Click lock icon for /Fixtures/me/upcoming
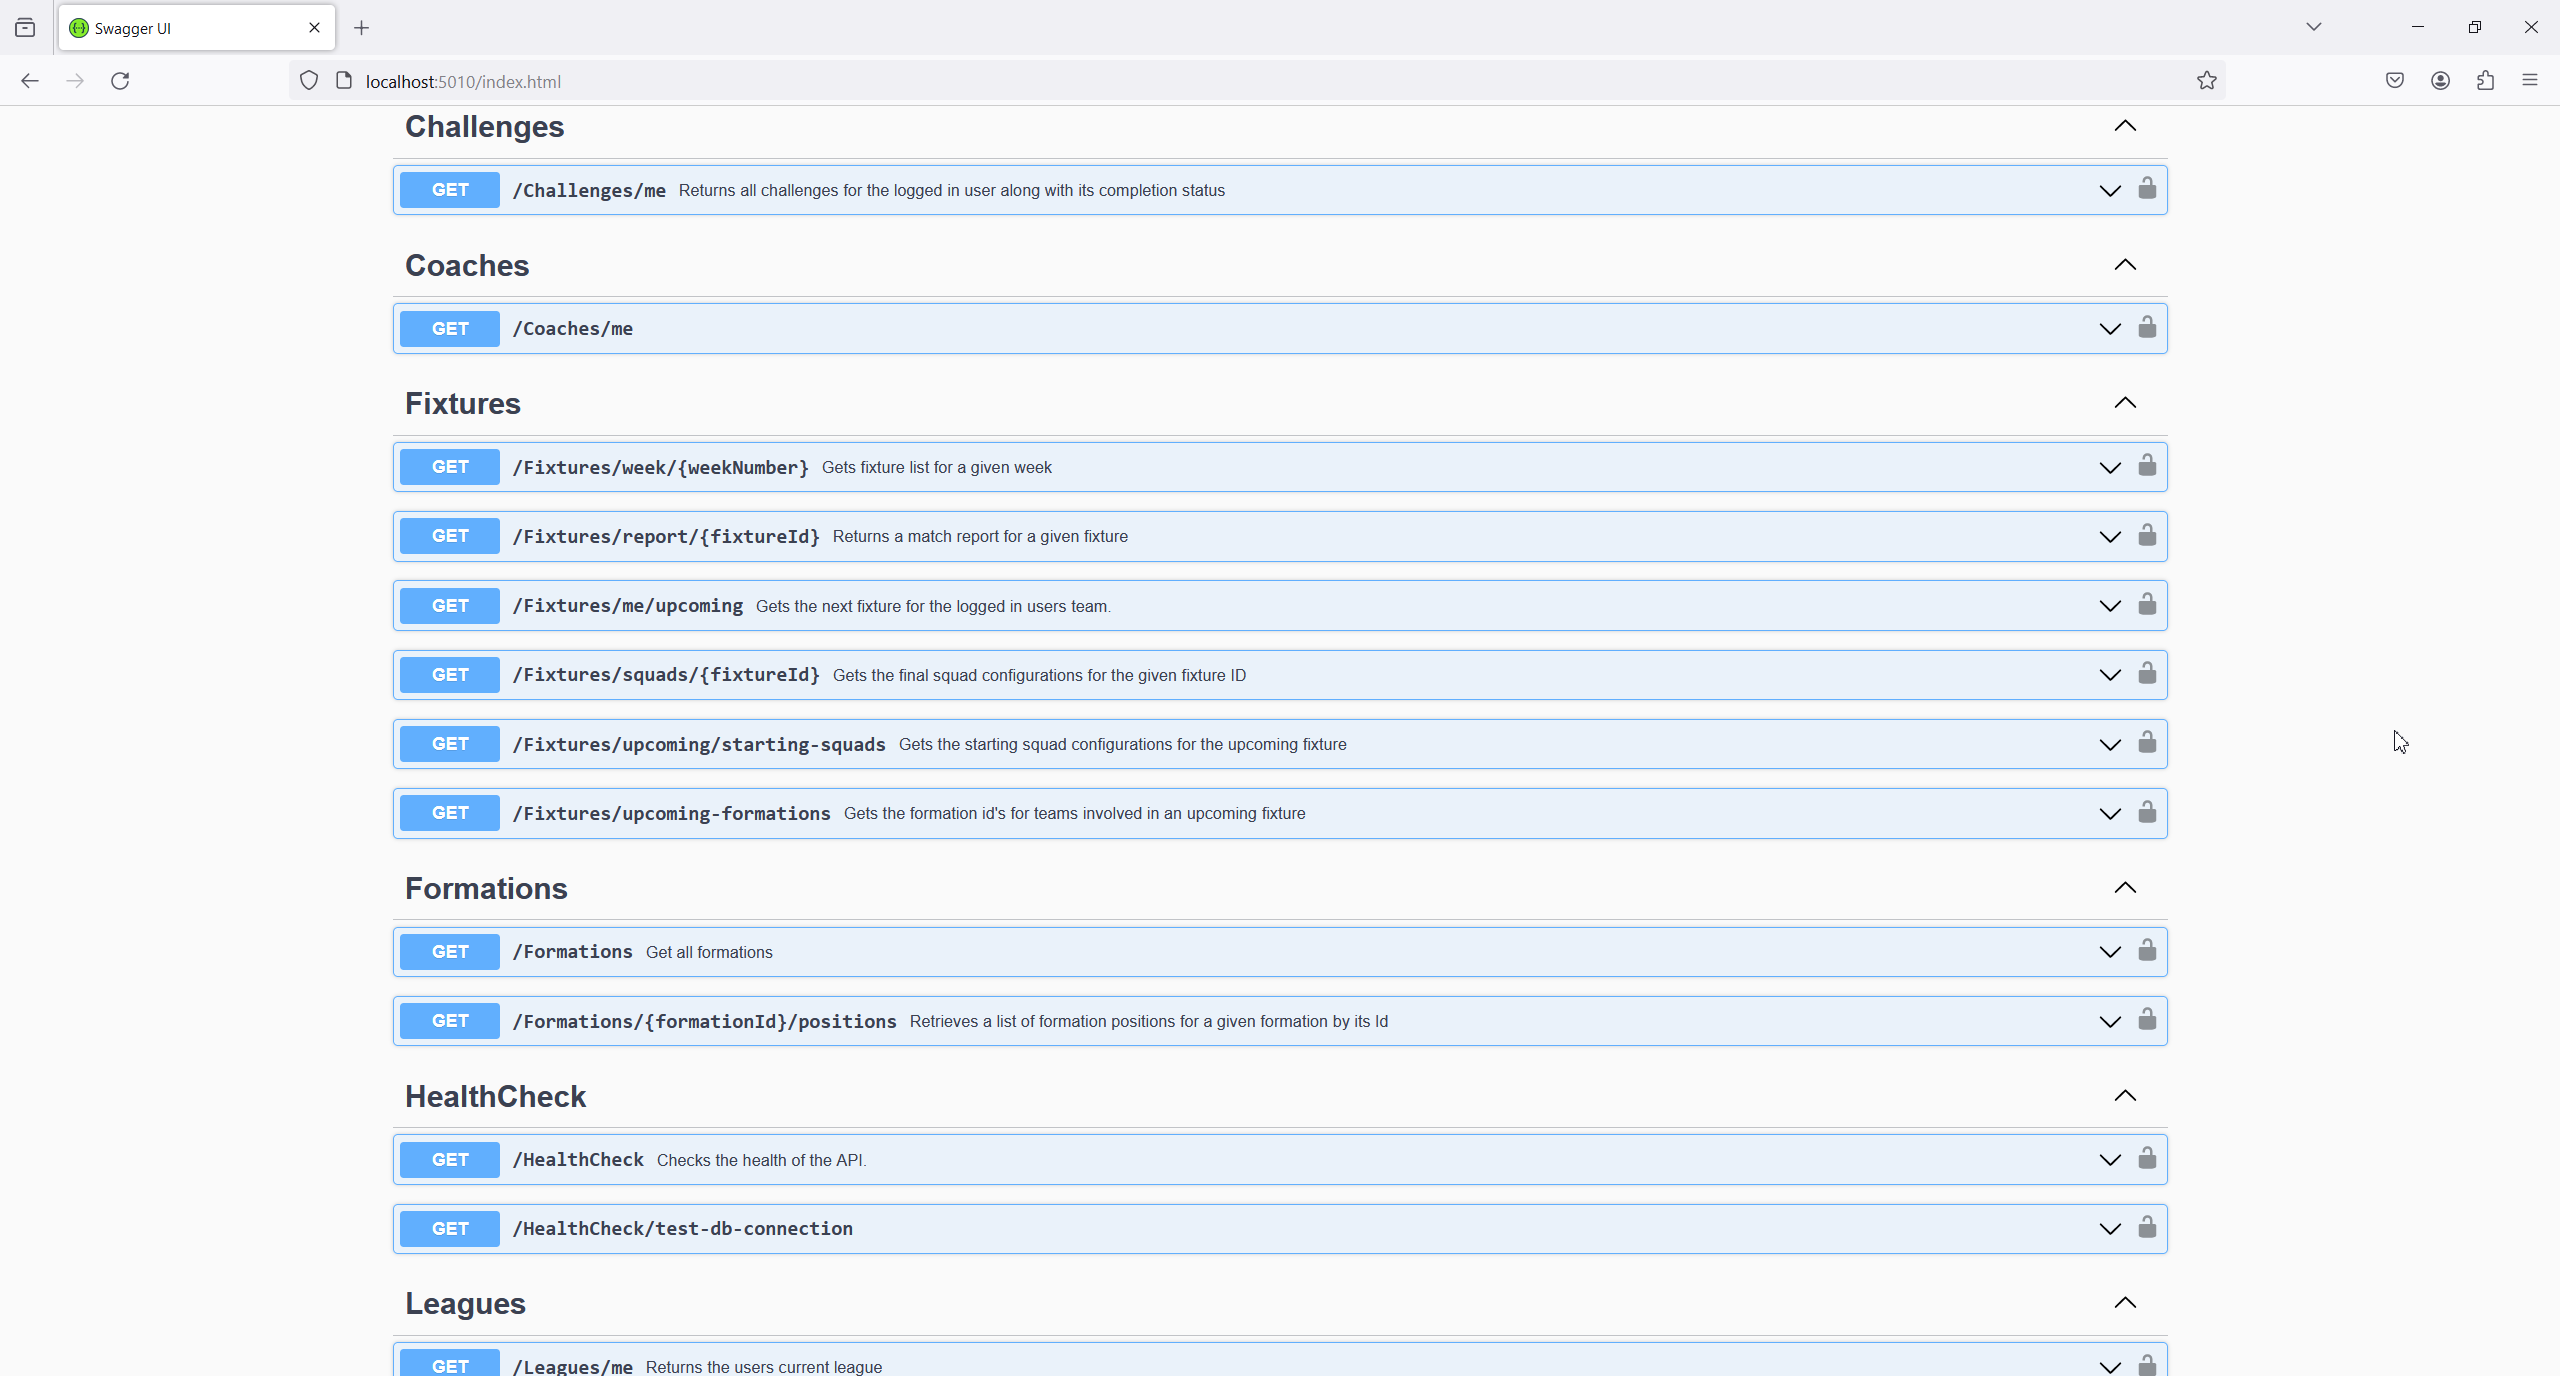Screen dimensions: 2560x1376 [2147, 605]
